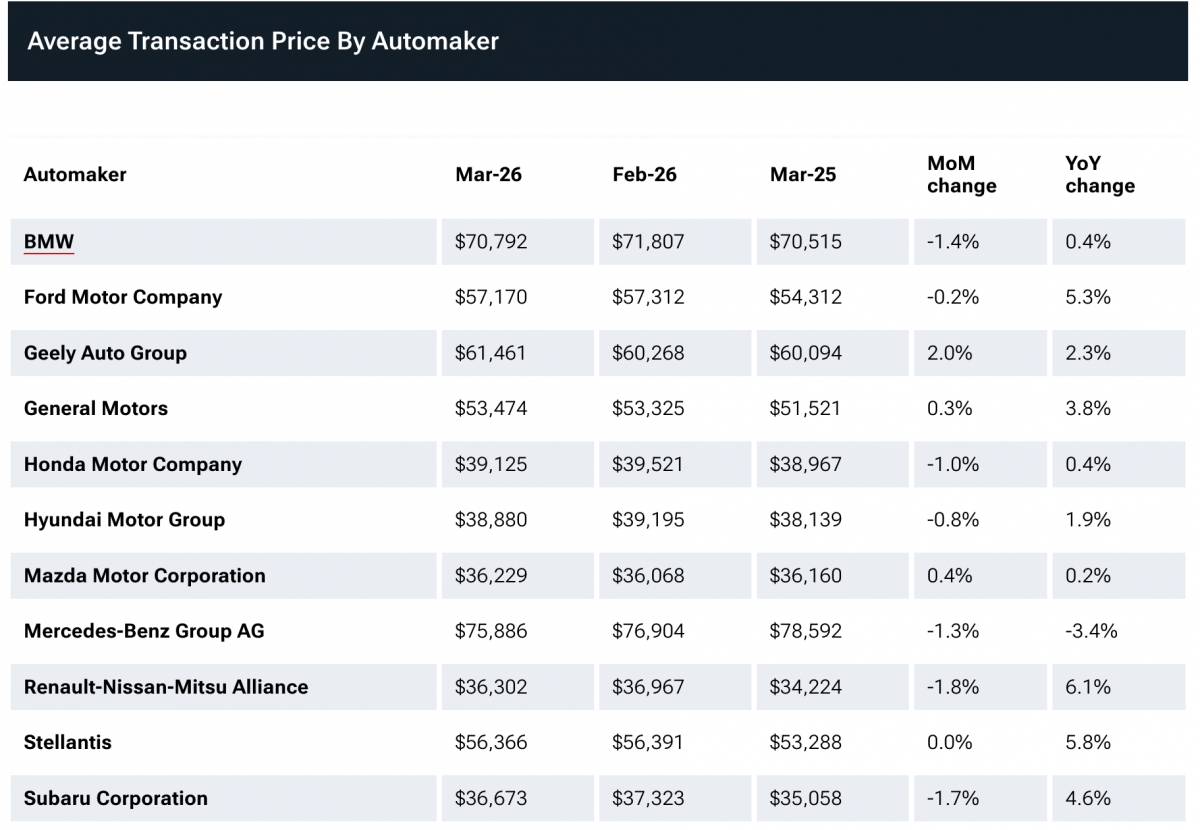Click the Average Transaction Price By Automaker title
Viewport: 1200px width, 830px height.
[x=262, y=41]
